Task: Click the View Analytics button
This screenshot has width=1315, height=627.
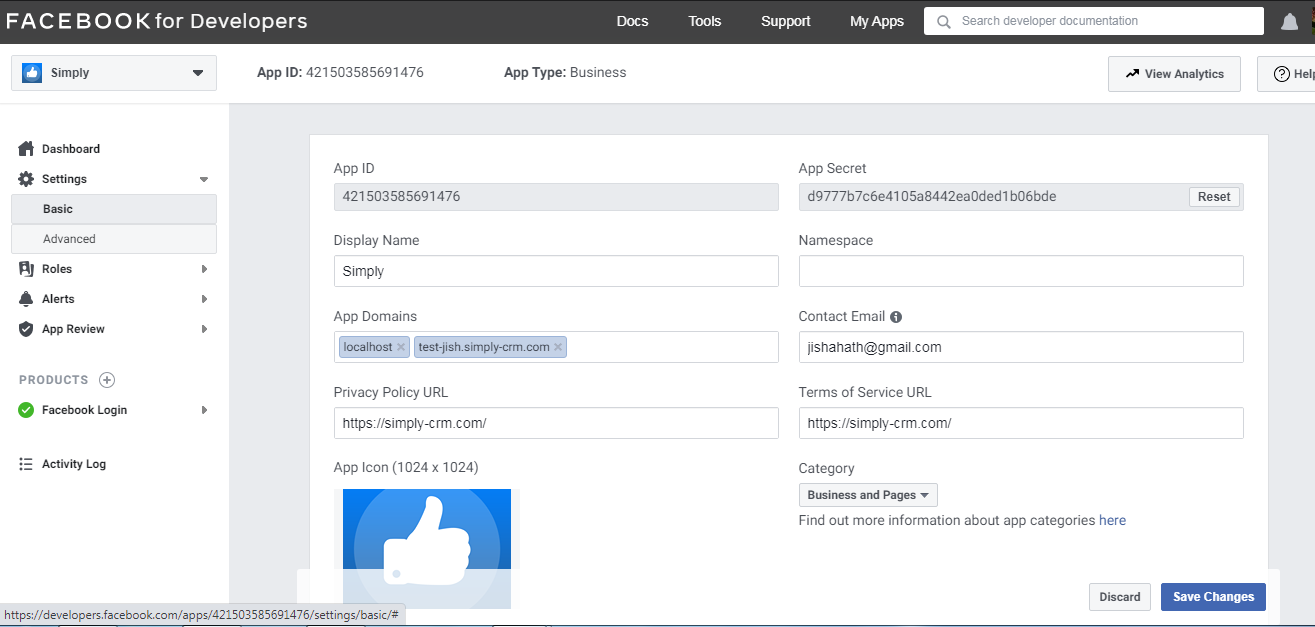Action: (x=1174, y=74)
